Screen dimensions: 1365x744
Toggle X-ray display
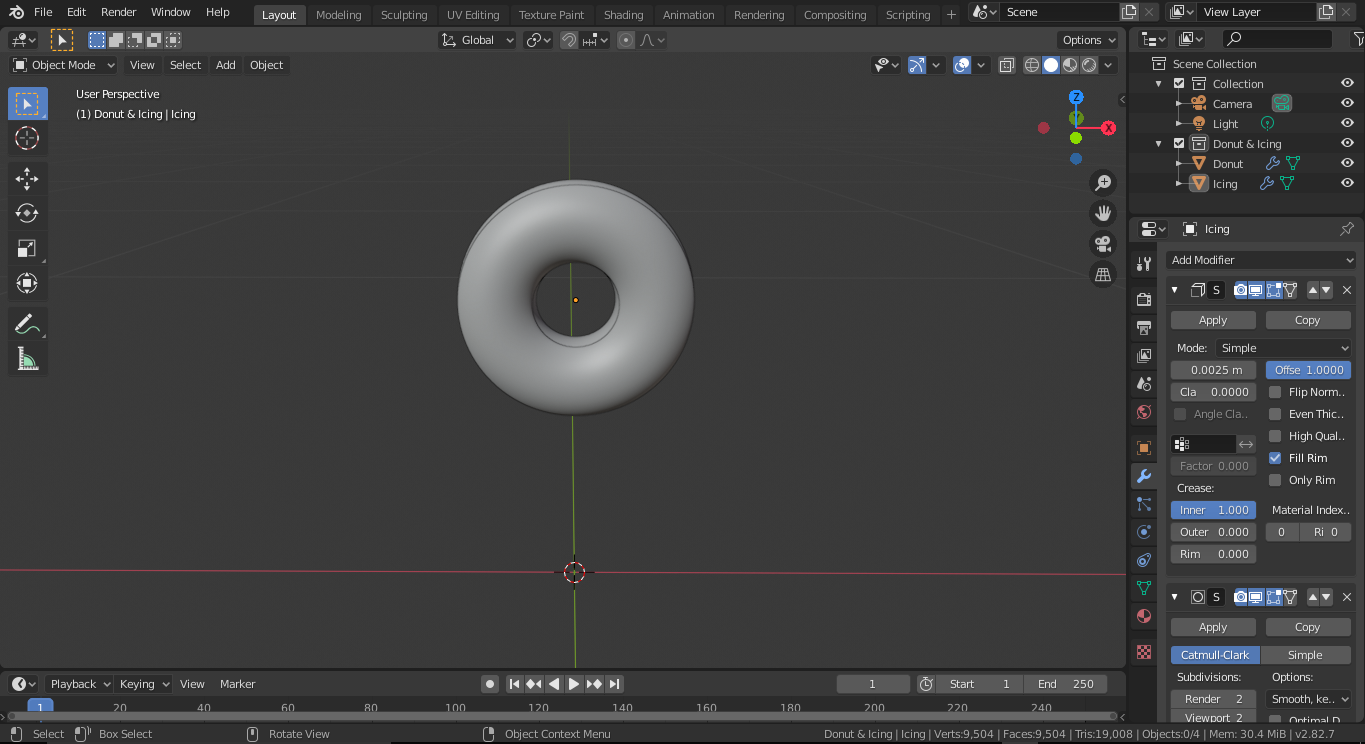[x=1006, y=65]
